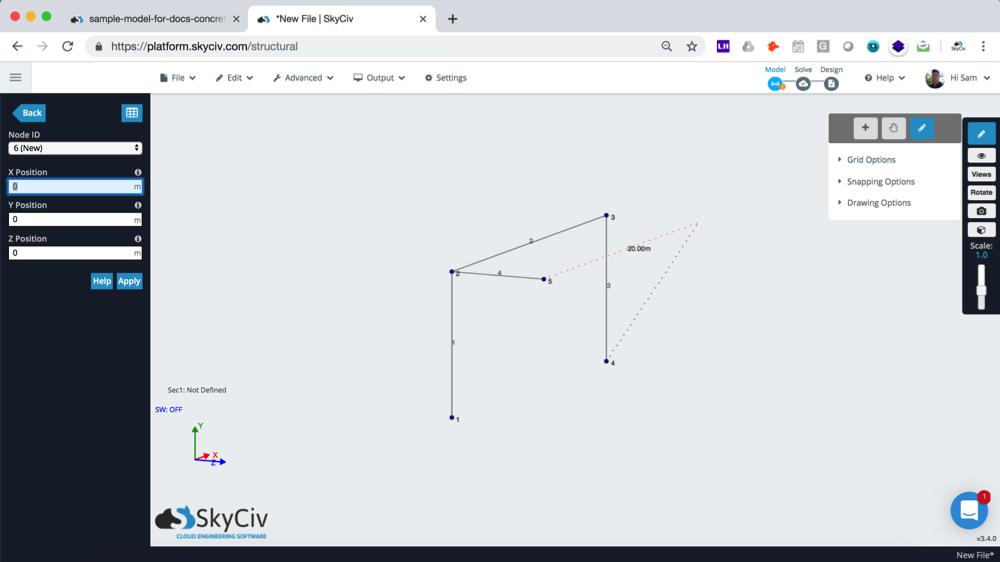Open a new browser tab
Screen dimensions: 1000x562
tap(452, 19)
